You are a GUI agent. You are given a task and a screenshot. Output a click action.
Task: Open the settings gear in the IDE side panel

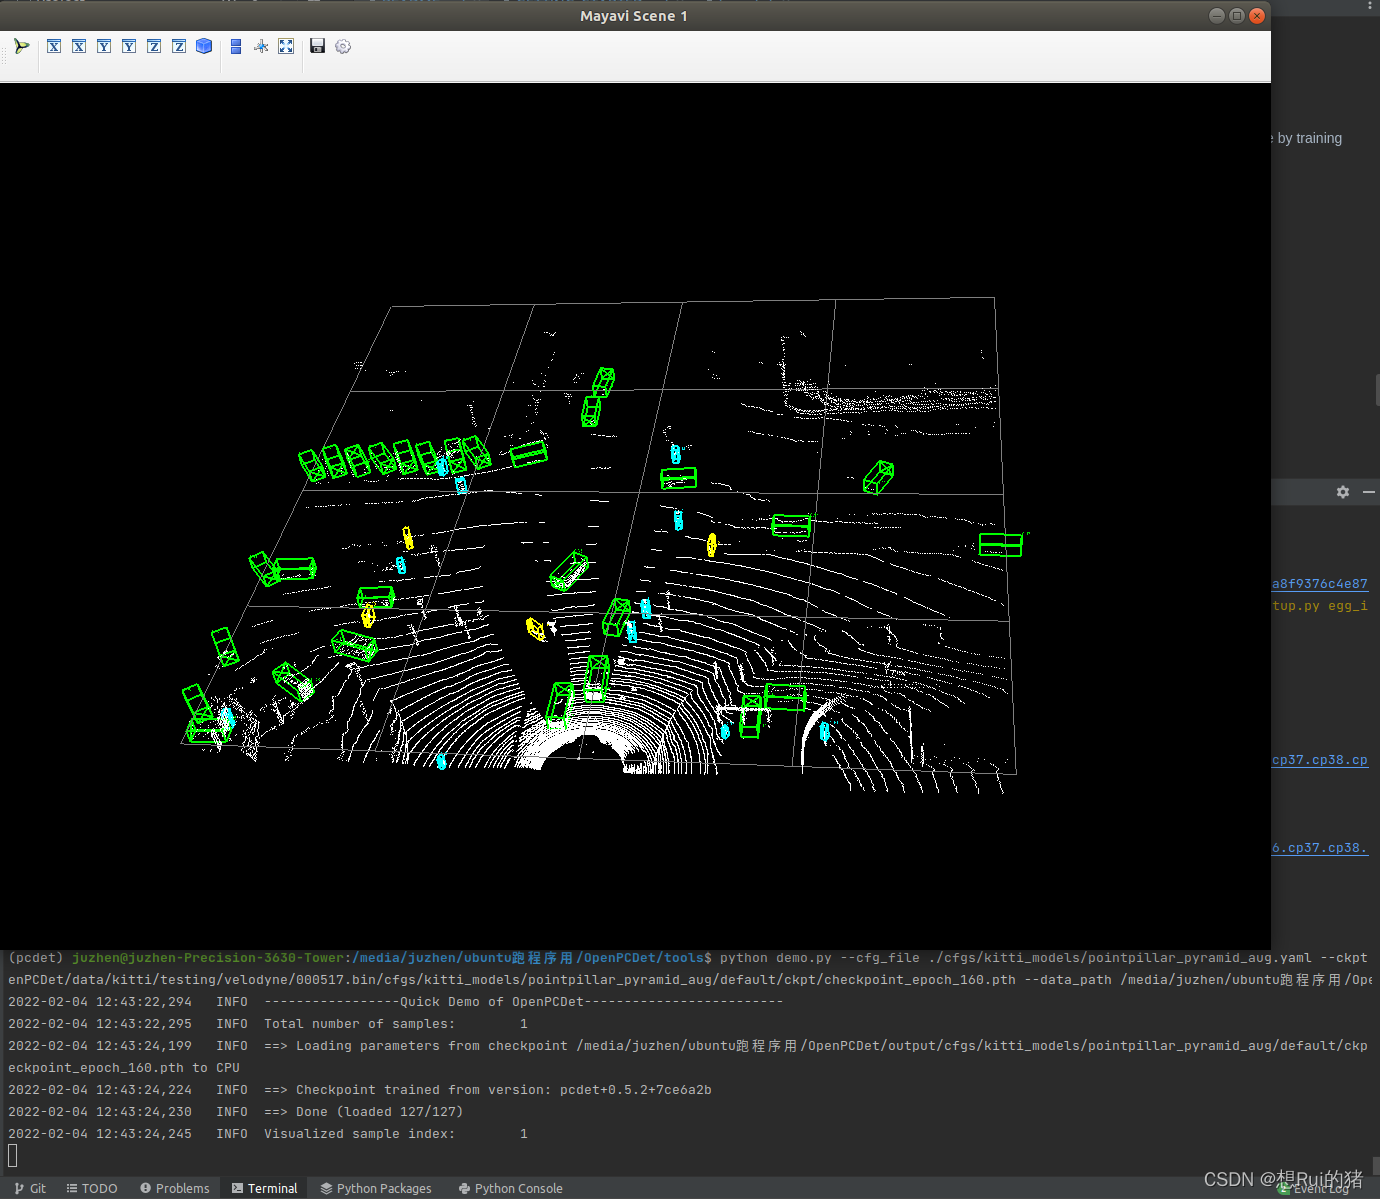(1343, 492)
